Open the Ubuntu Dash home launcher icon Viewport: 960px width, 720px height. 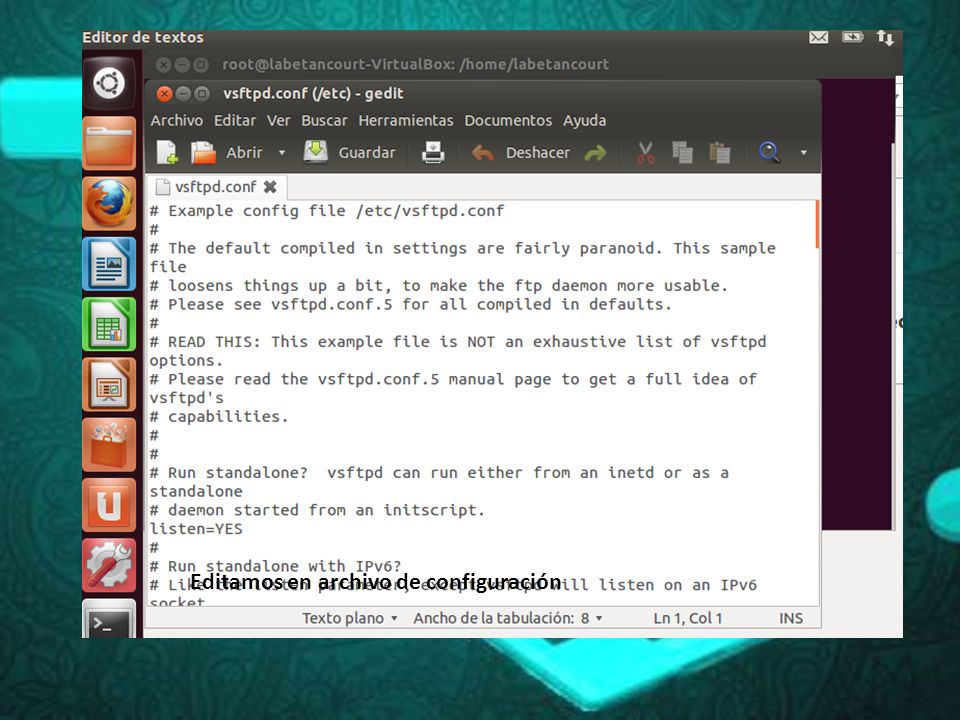pos(109,83)
